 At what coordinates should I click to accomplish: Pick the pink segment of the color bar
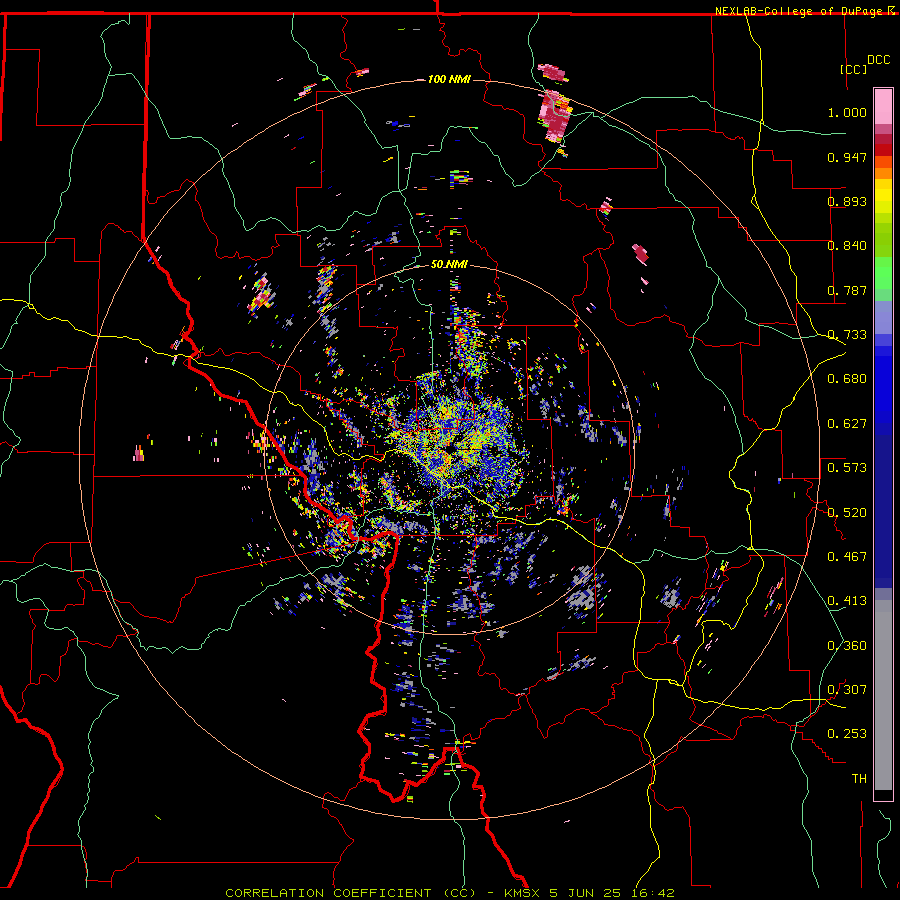point(883,107)
